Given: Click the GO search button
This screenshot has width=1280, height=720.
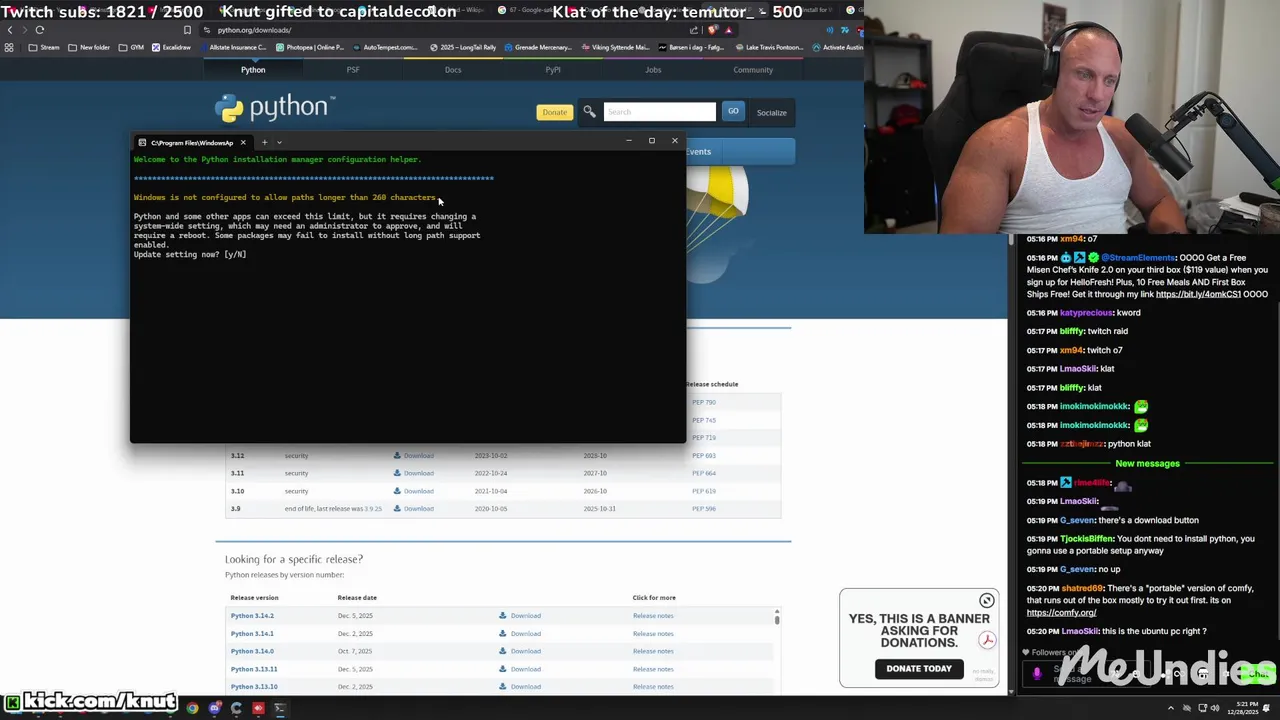Looking at the screenshot, I should point(733,112).
